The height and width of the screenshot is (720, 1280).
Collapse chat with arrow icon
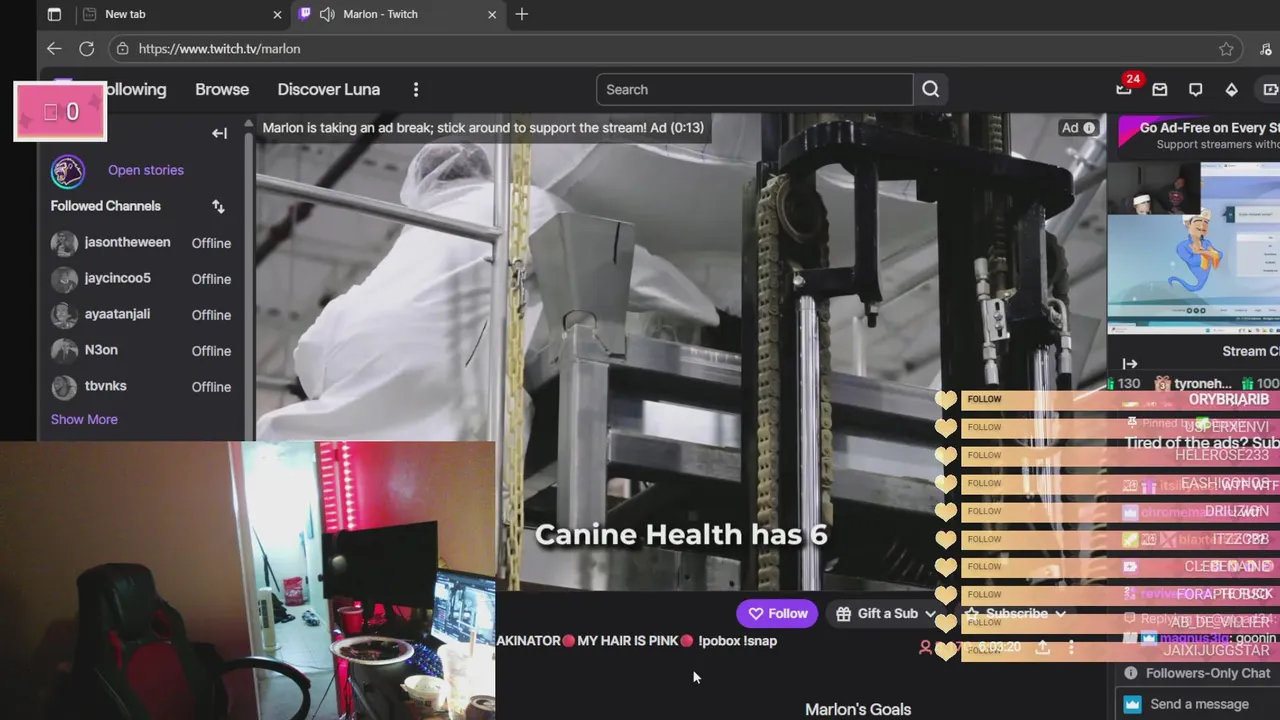click(1130, 364)
